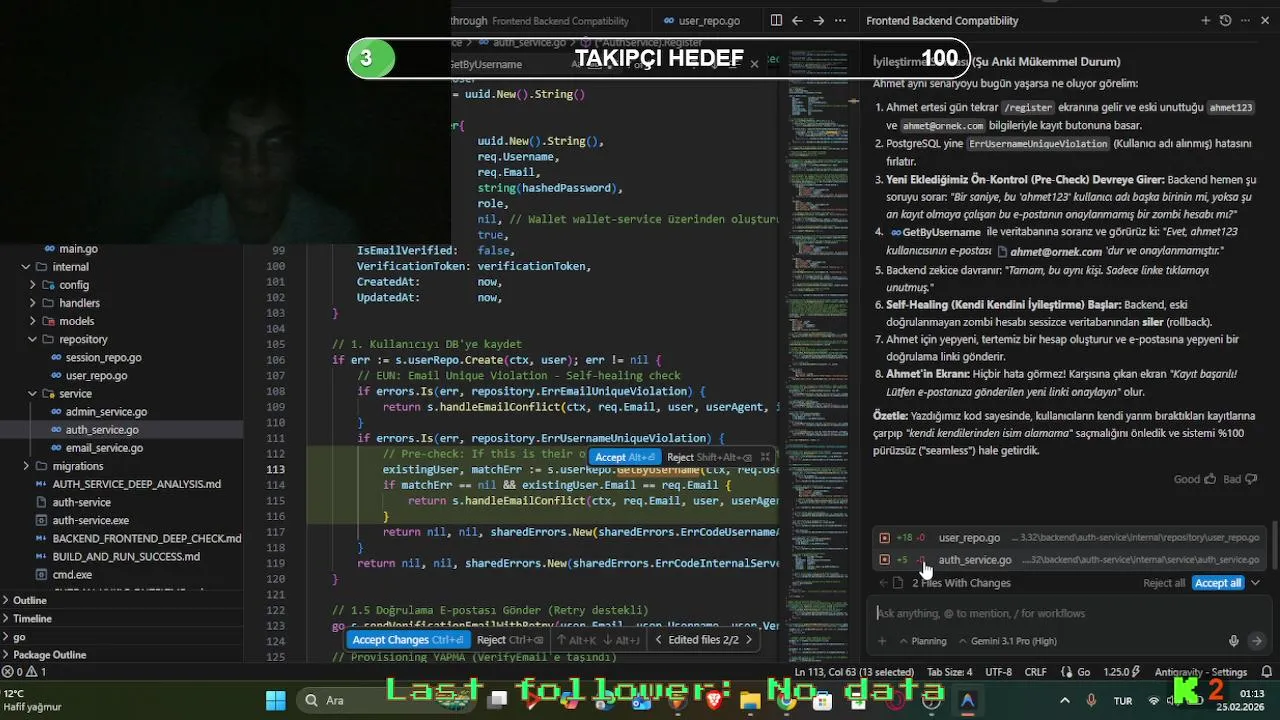The height and width of the screenshot is (720, 1280).
Task: Click the Accept Changes button
Action: (x=408, y=640)
